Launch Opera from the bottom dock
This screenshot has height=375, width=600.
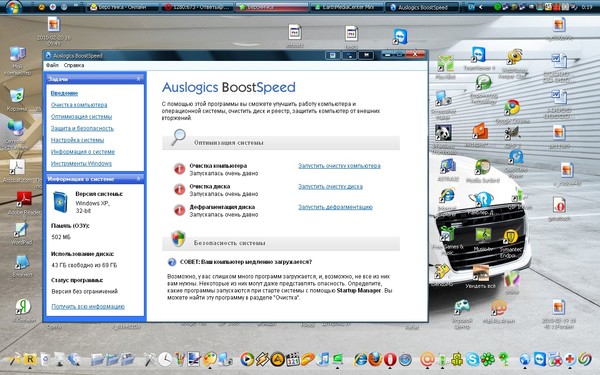[390, 360]
